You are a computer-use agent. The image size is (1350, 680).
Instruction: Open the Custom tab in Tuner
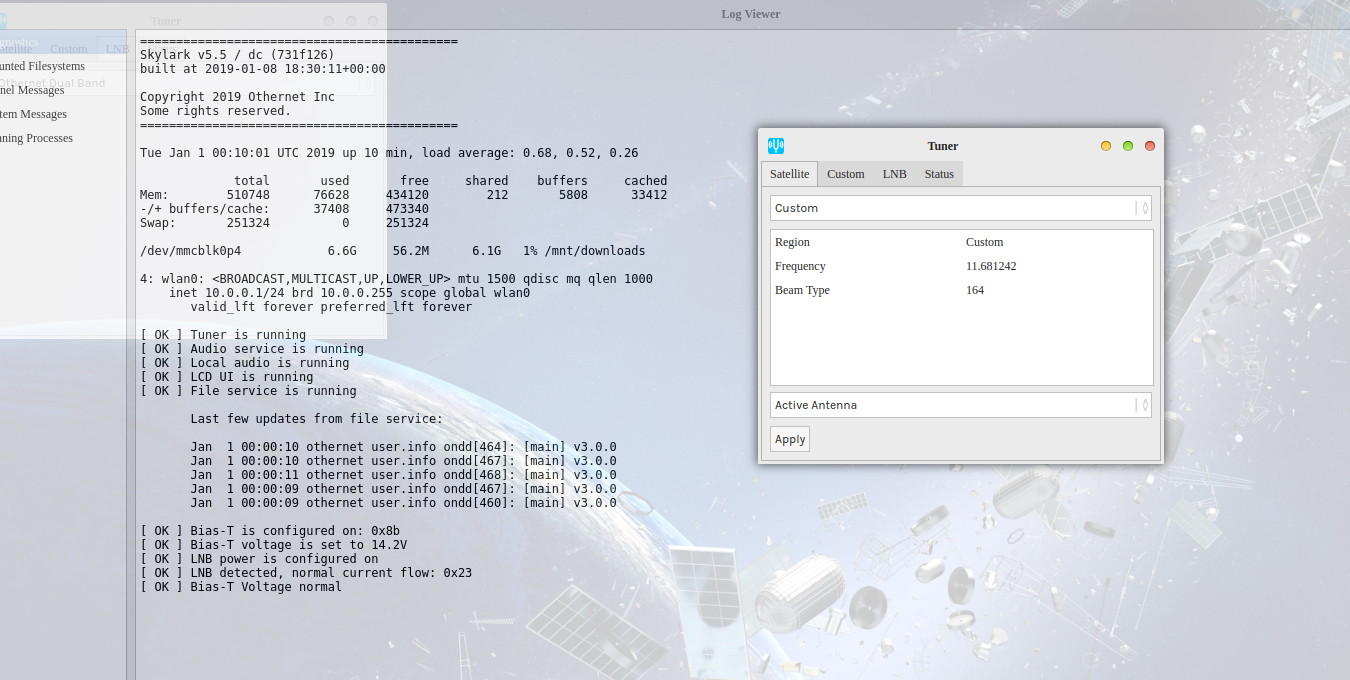click(845, 174)
